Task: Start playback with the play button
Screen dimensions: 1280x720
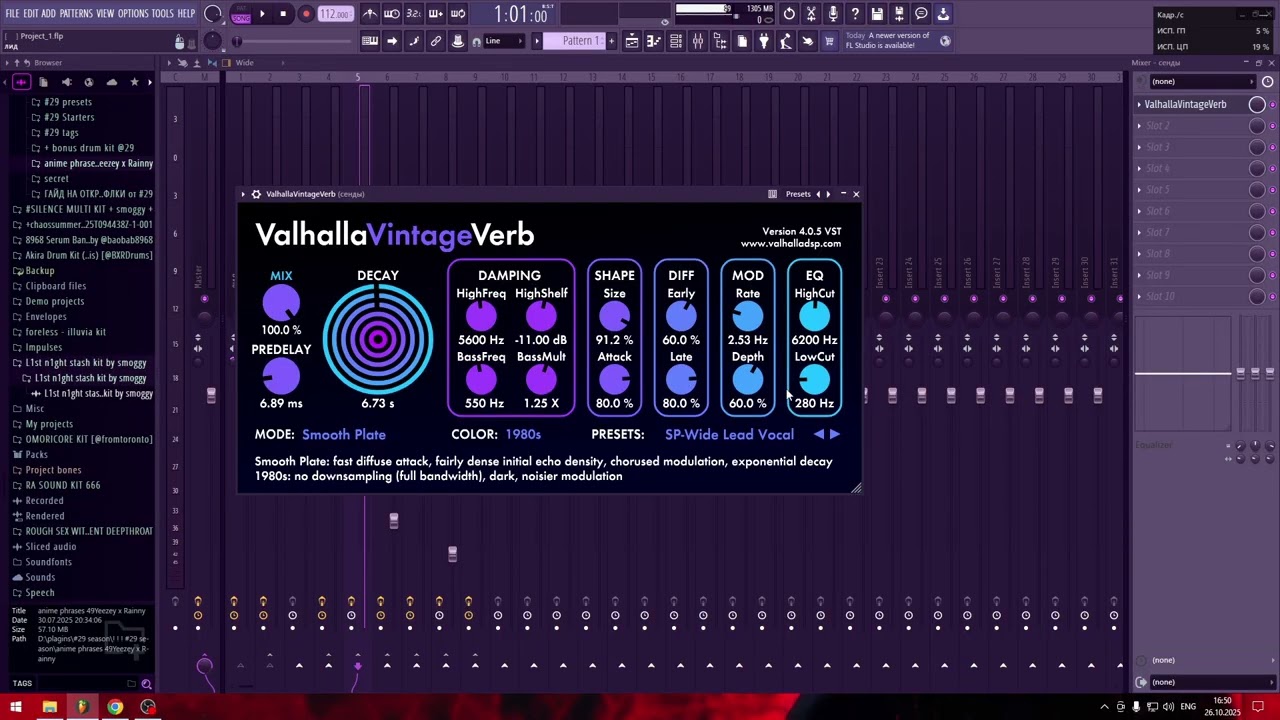Action: (262, 14)
